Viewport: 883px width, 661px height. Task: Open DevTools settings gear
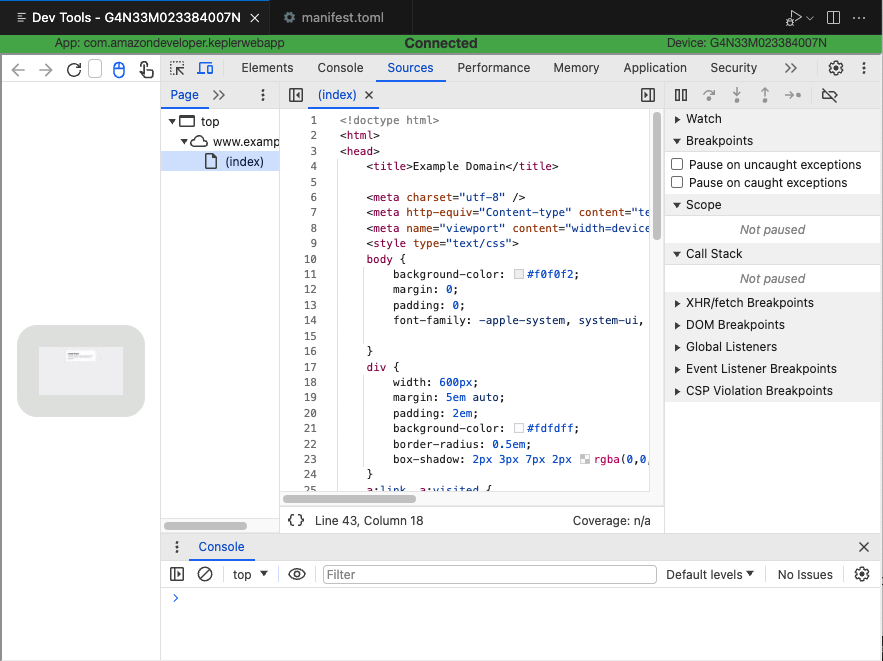(x=836, y=68)
